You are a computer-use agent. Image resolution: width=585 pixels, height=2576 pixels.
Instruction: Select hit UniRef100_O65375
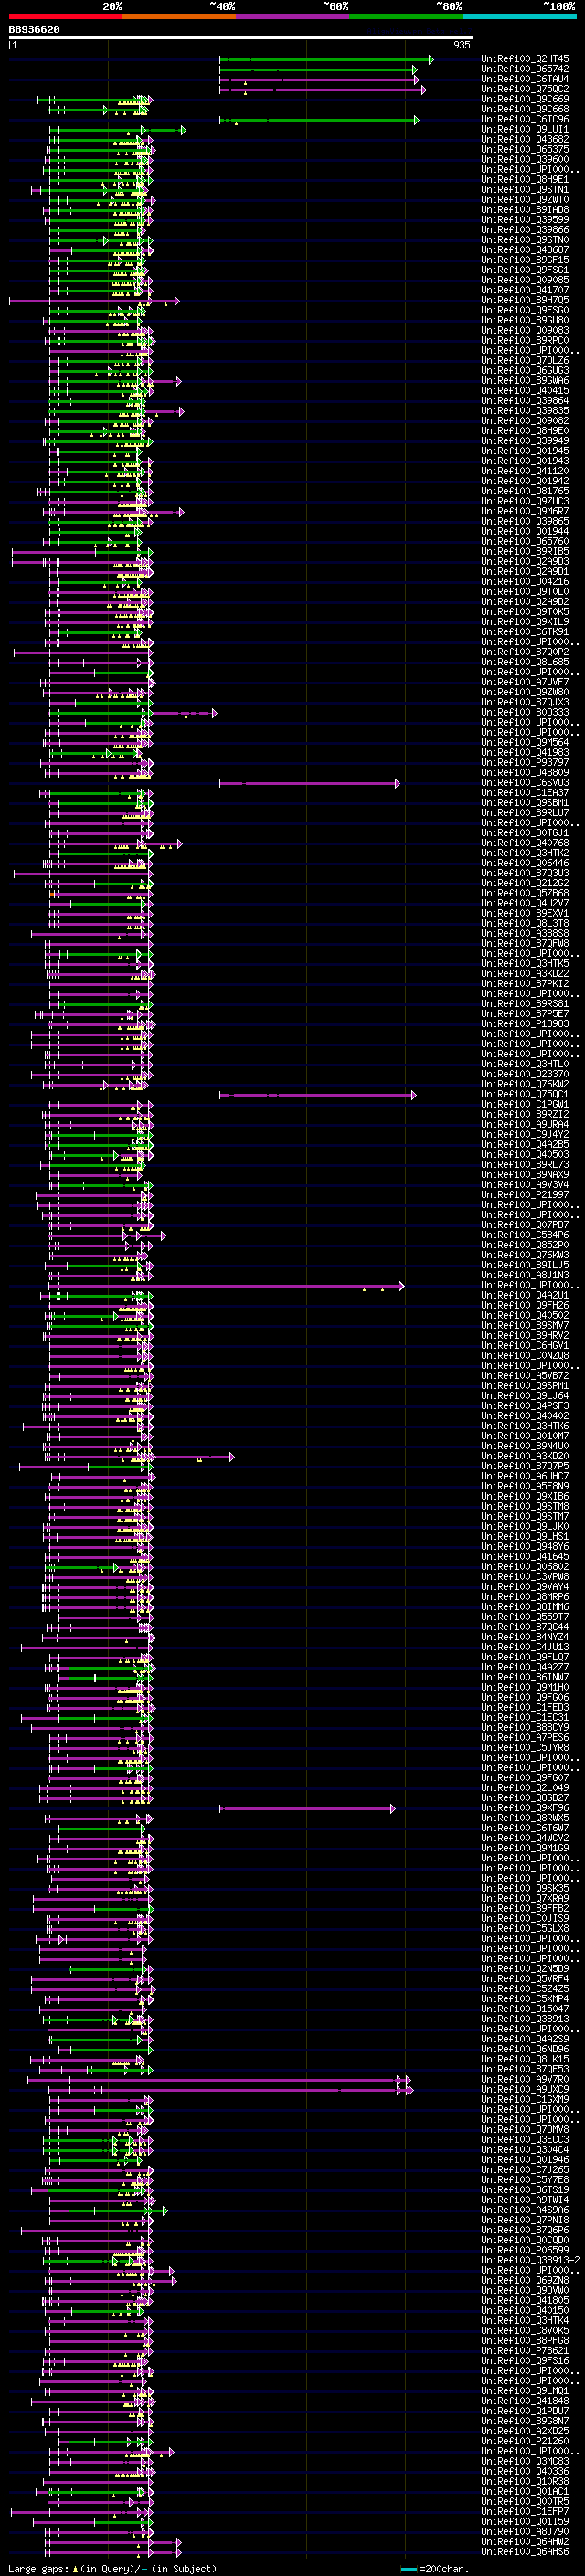point(525,149)
